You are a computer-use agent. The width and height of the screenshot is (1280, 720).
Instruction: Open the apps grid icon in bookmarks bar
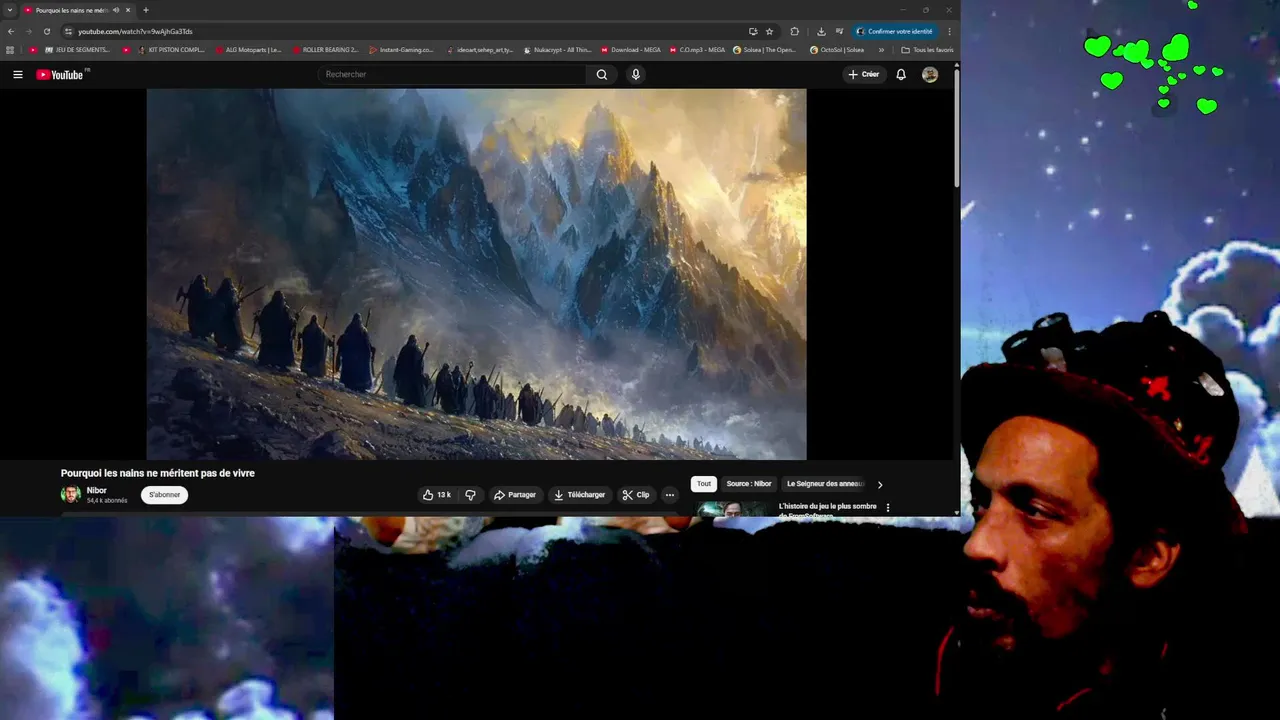(x=10, y=50)
